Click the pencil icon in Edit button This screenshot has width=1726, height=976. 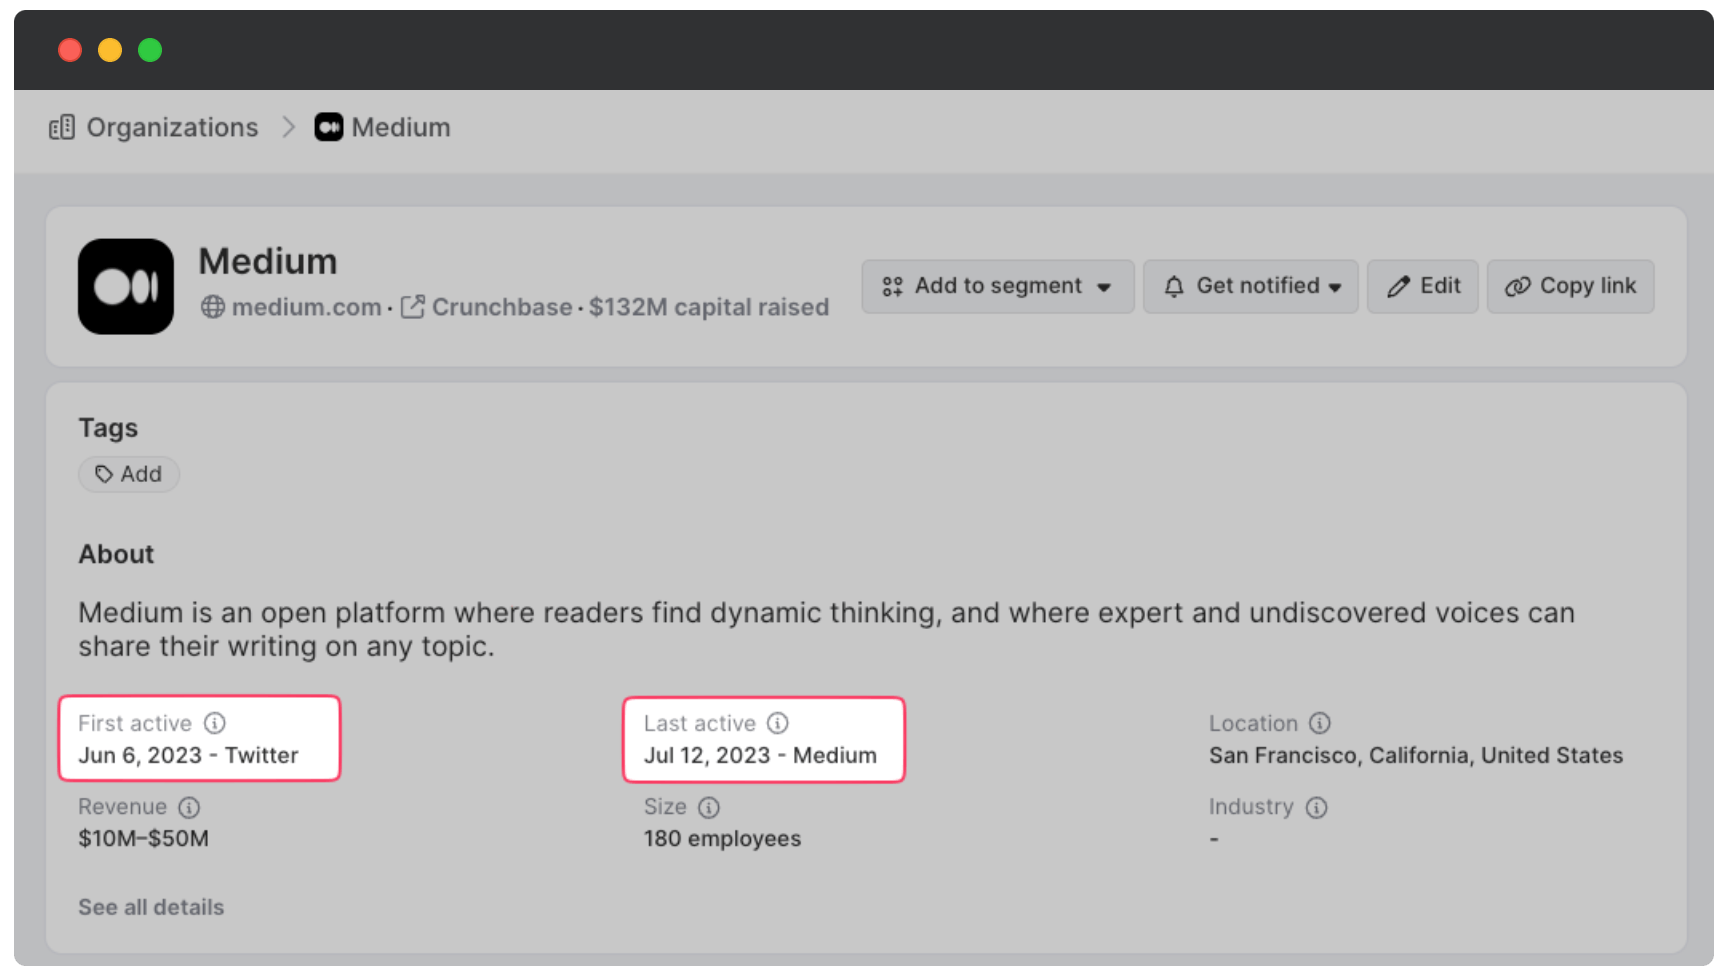pyautogui.click(x=1399, y=287)
